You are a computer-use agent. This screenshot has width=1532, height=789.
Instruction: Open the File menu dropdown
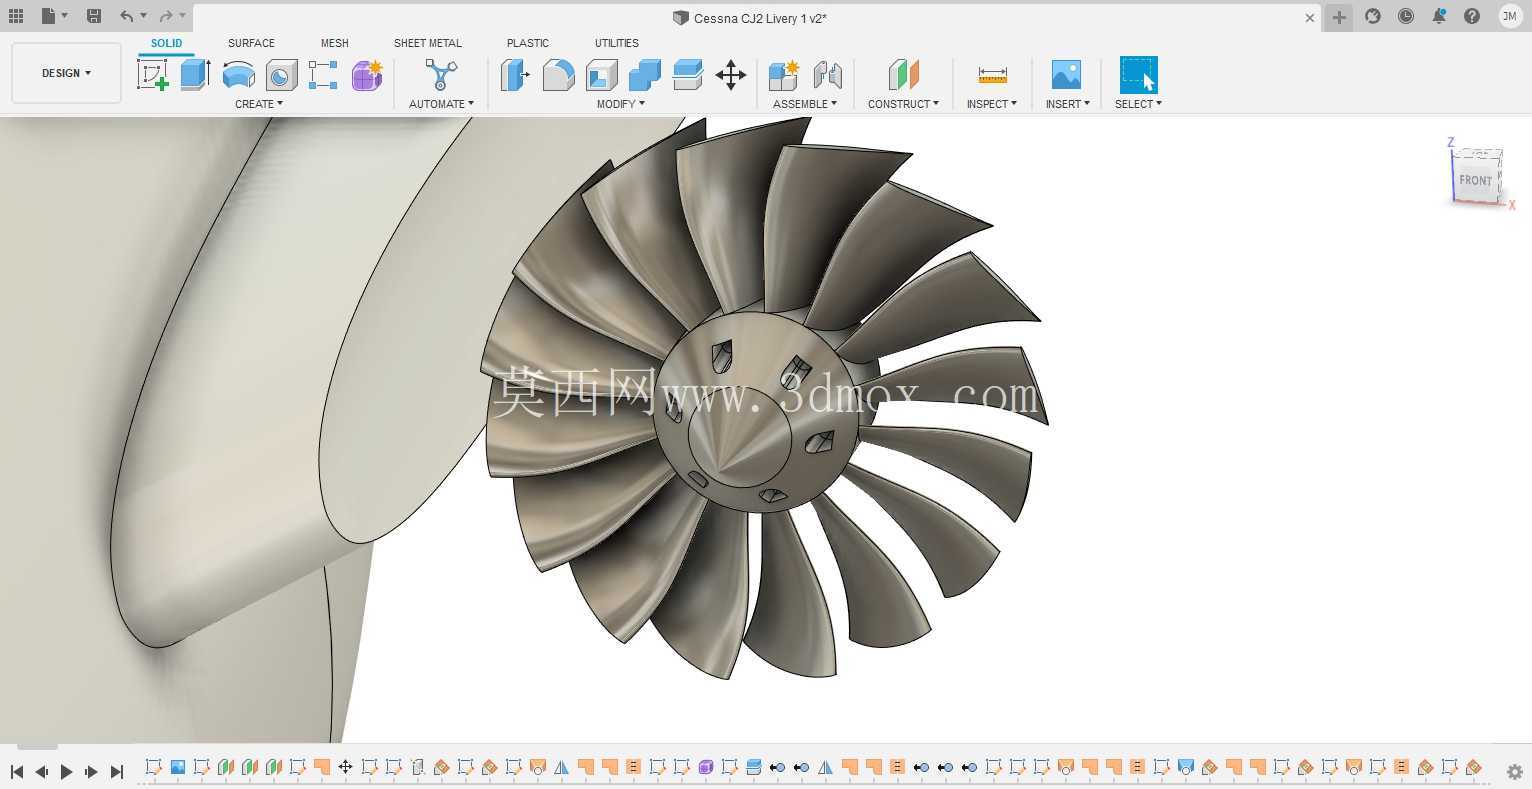[54, 16]
